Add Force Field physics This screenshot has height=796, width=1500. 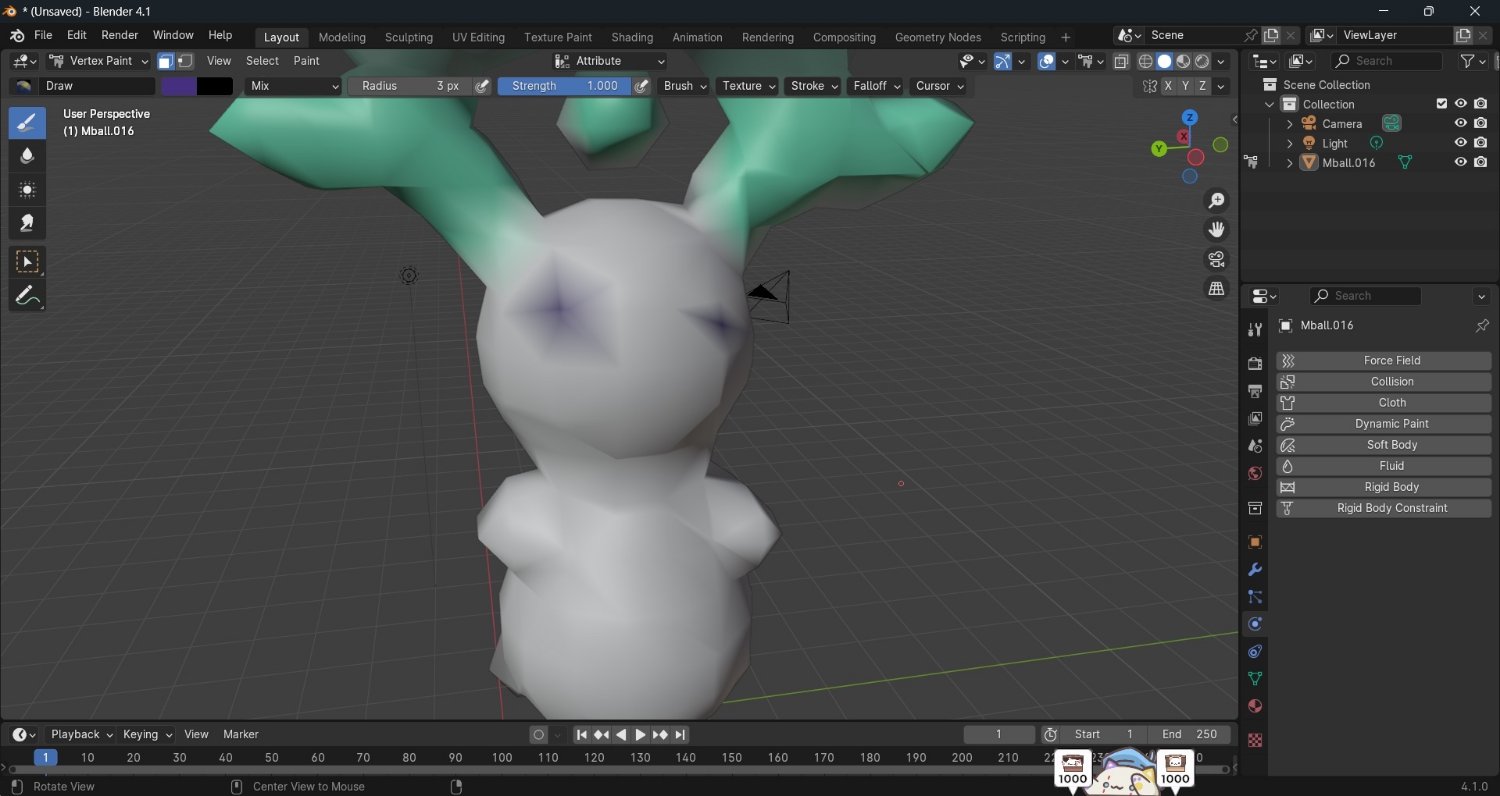pos(1384,360)
